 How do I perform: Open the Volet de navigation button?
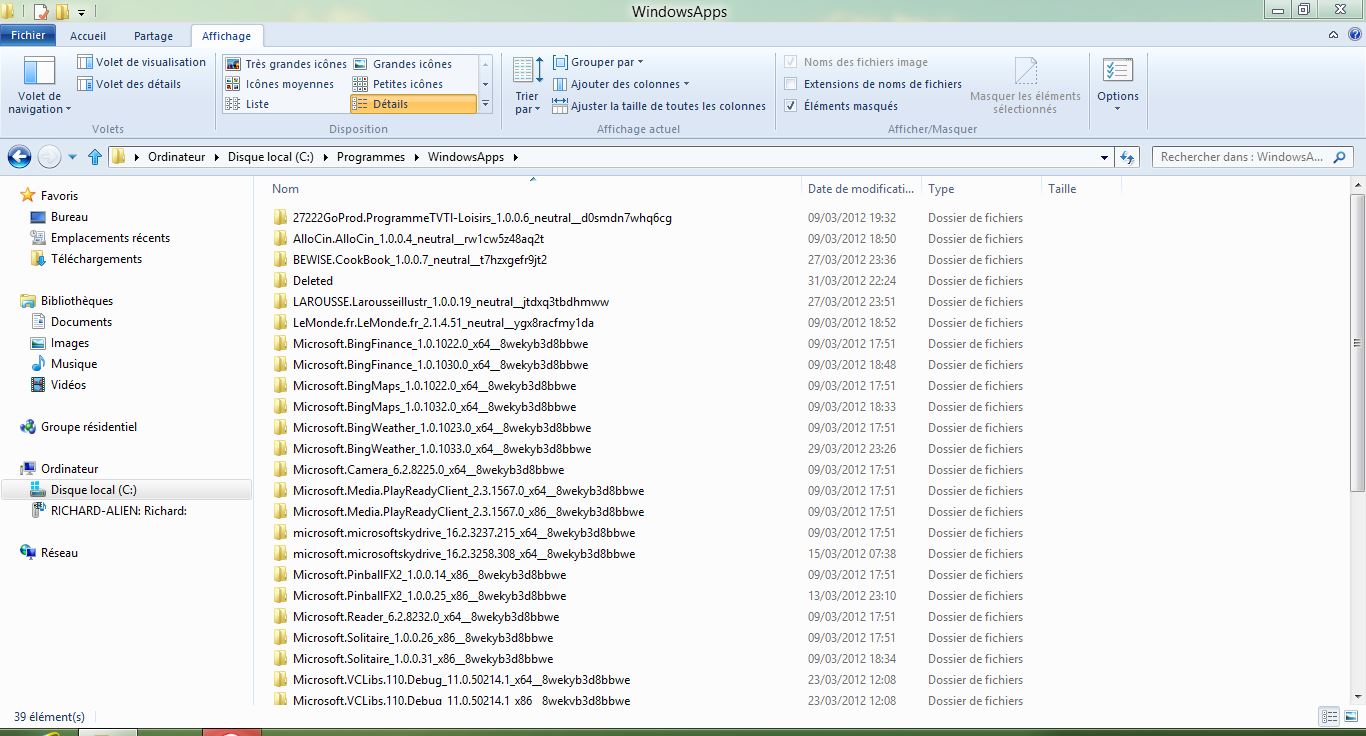tap(39, 86)
